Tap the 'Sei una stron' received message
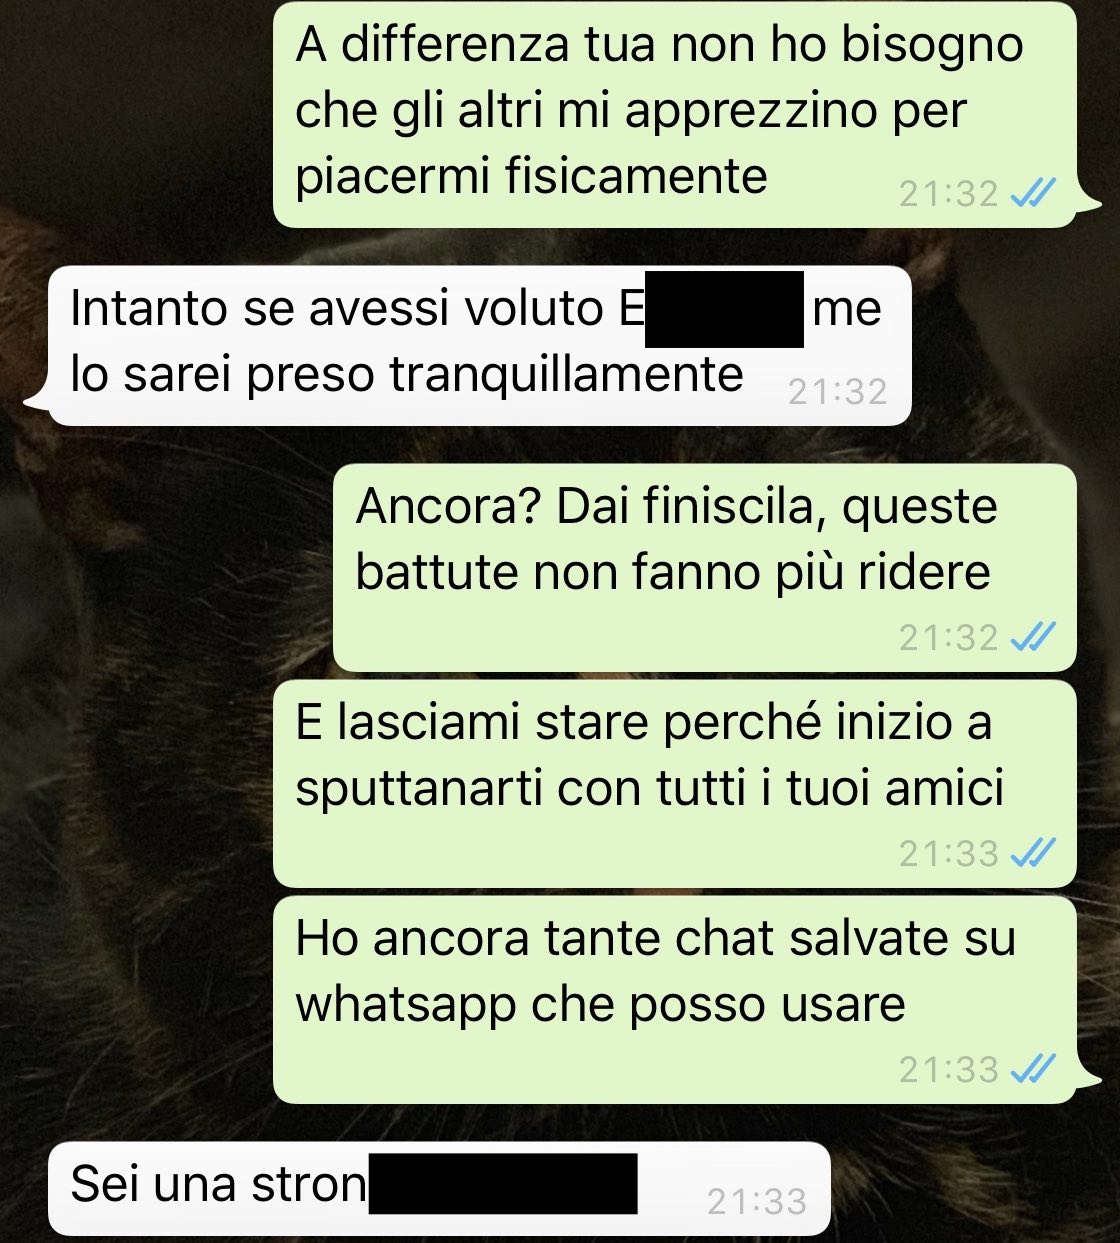Image resolution: width=1120 pixels, height=1243 pixels. (x=440, y=1189)
